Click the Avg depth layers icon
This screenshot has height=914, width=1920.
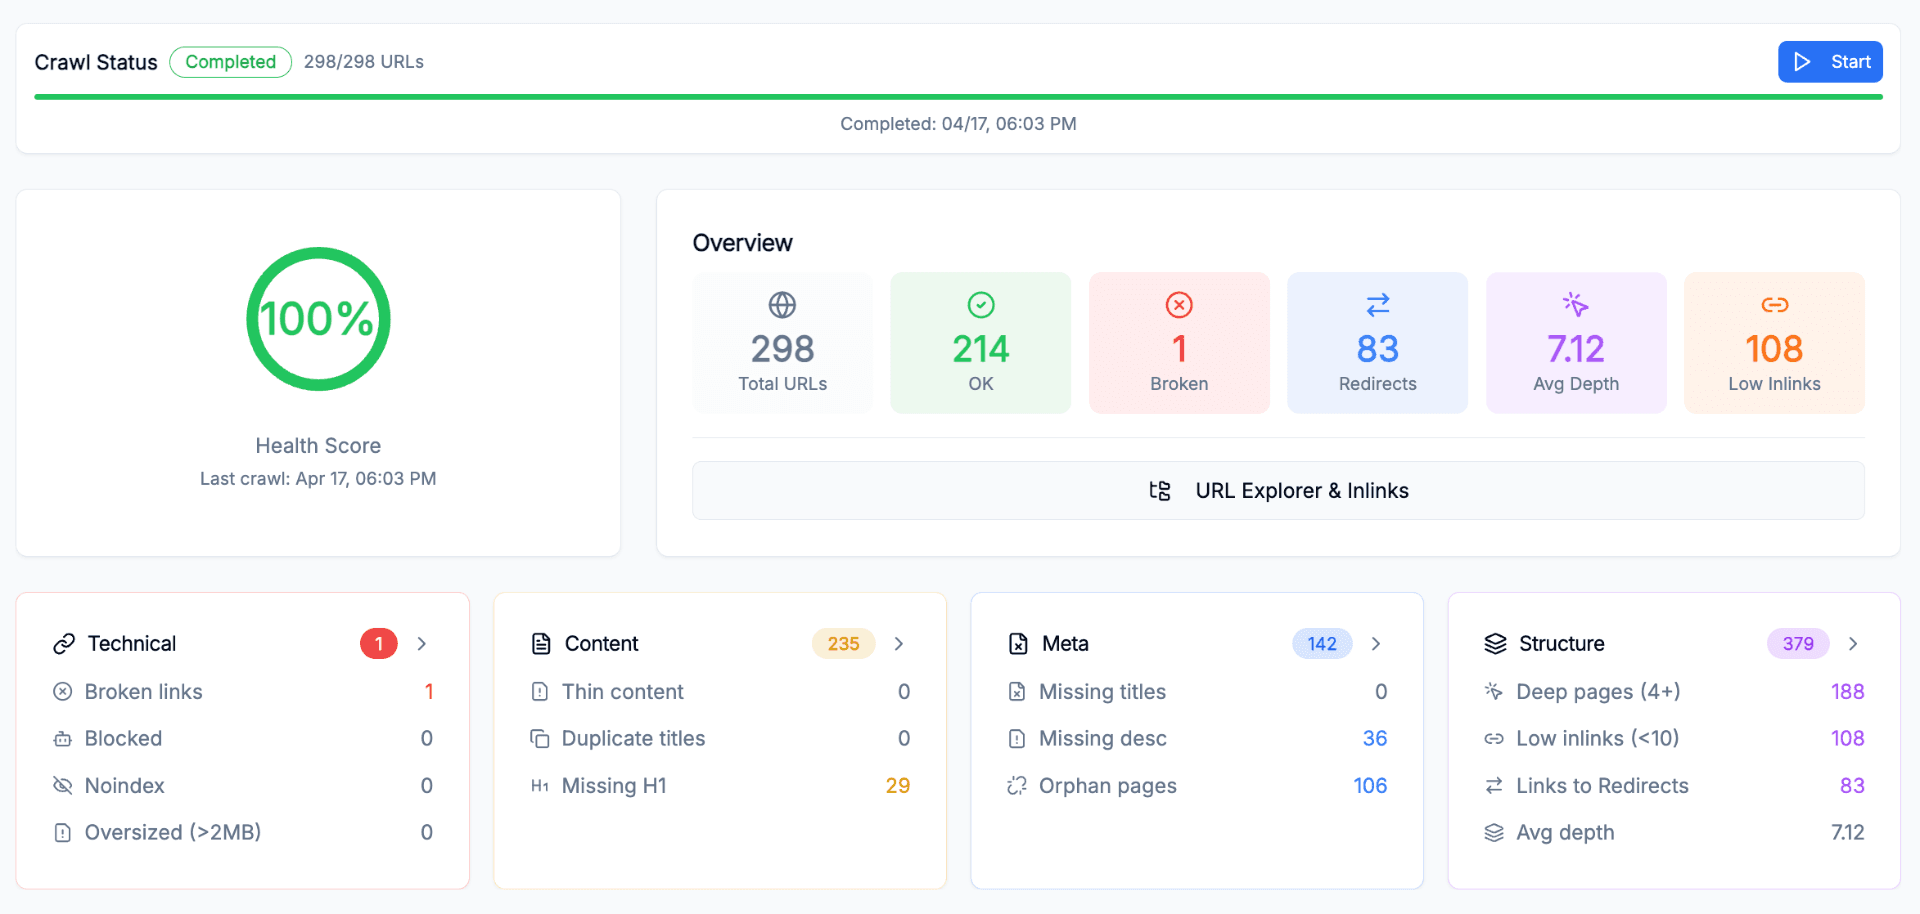coord(1494,833)
